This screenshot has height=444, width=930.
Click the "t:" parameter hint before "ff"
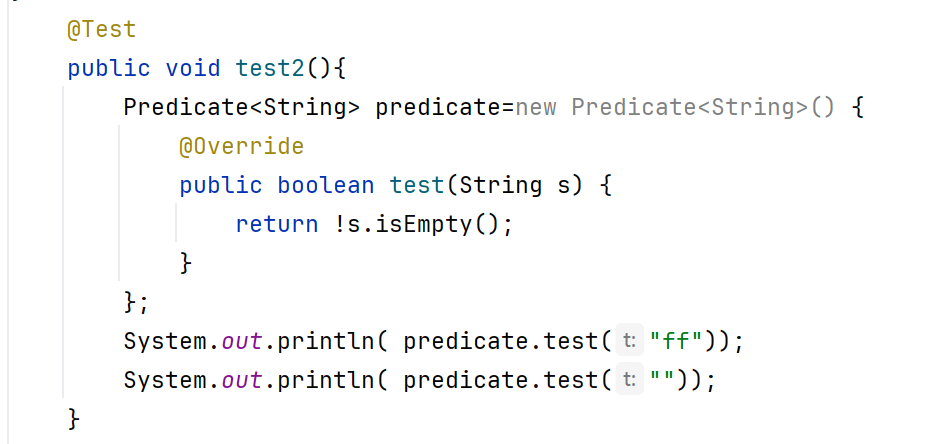[629, 340]
